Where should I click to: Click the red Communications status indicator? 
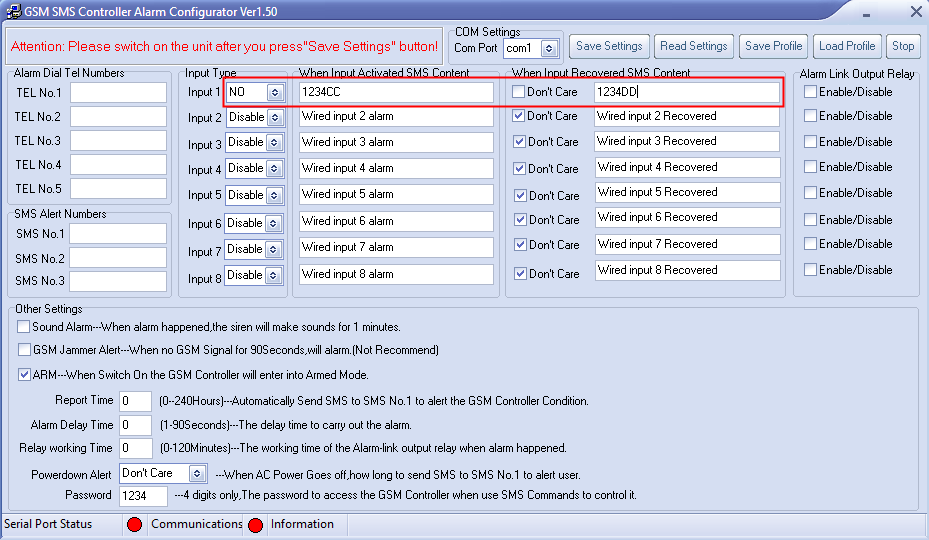[134, 524]
